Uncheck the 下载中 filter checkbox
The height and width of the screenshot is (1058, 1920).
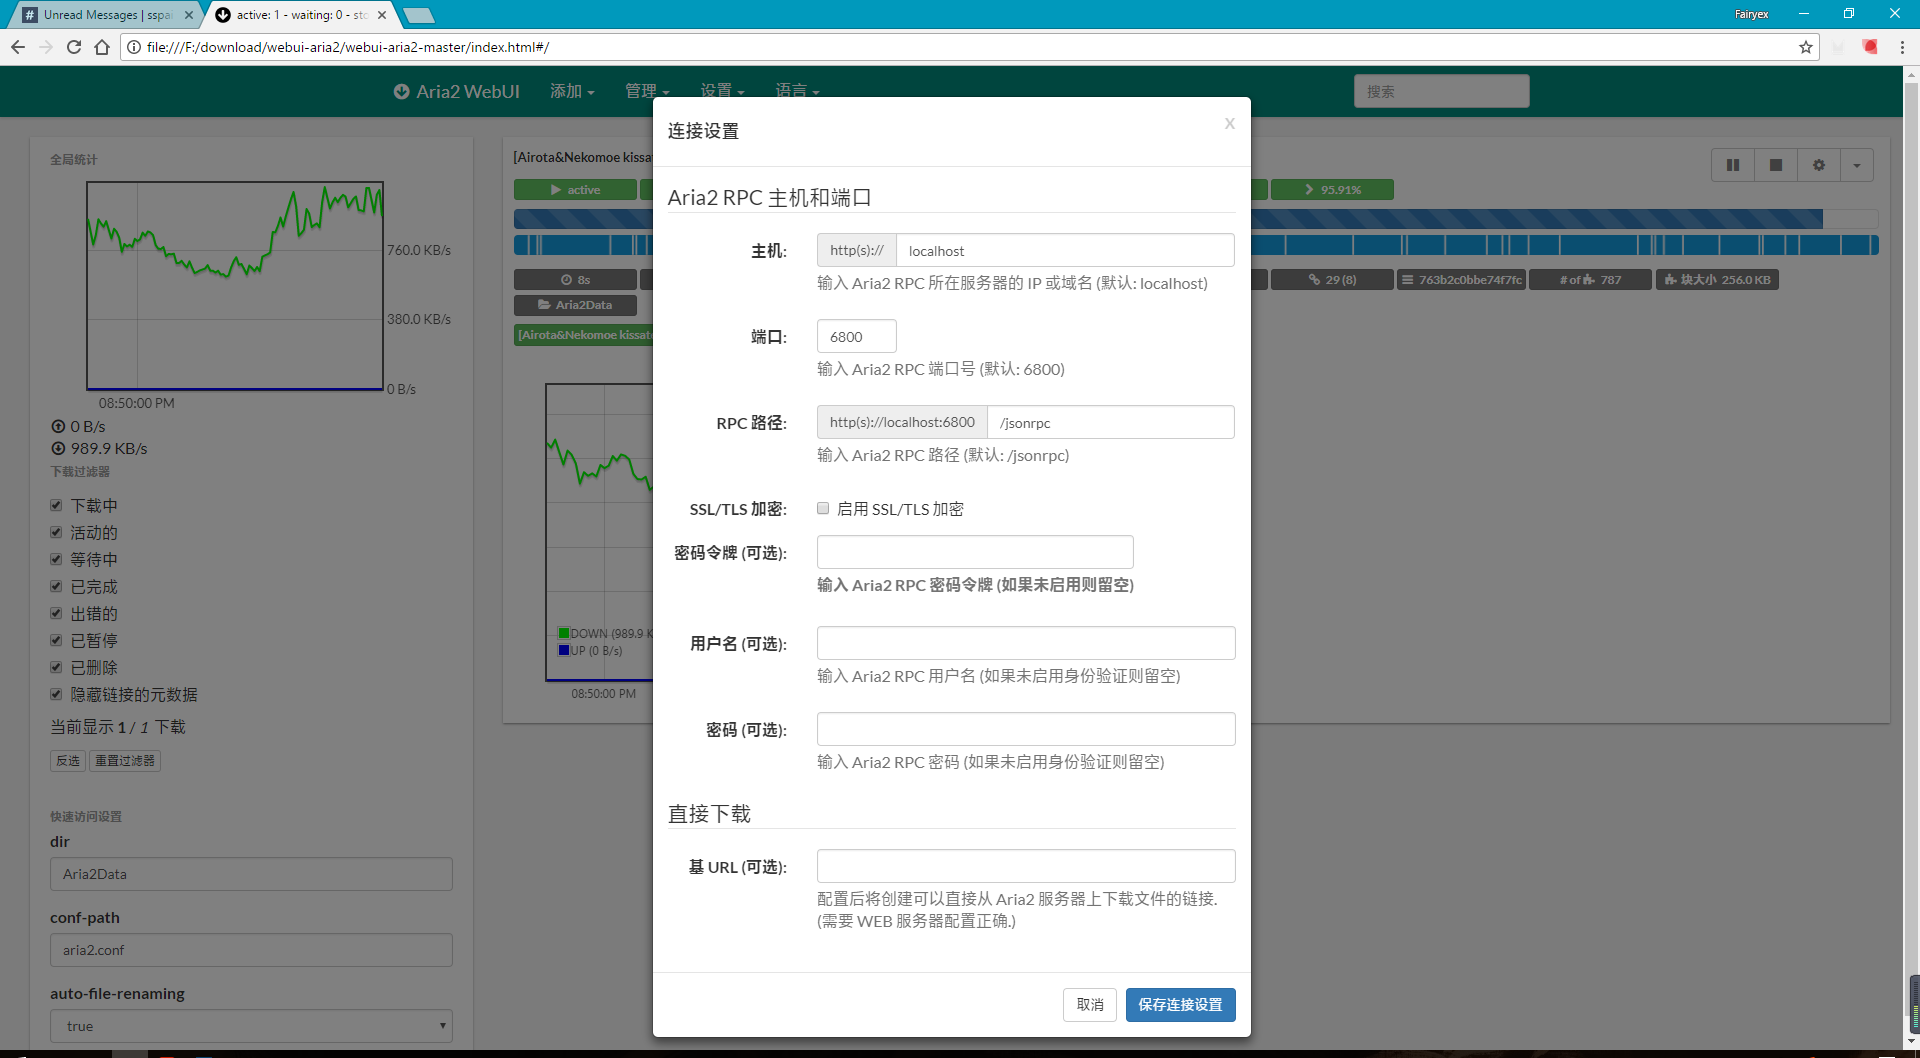[57, 505]
